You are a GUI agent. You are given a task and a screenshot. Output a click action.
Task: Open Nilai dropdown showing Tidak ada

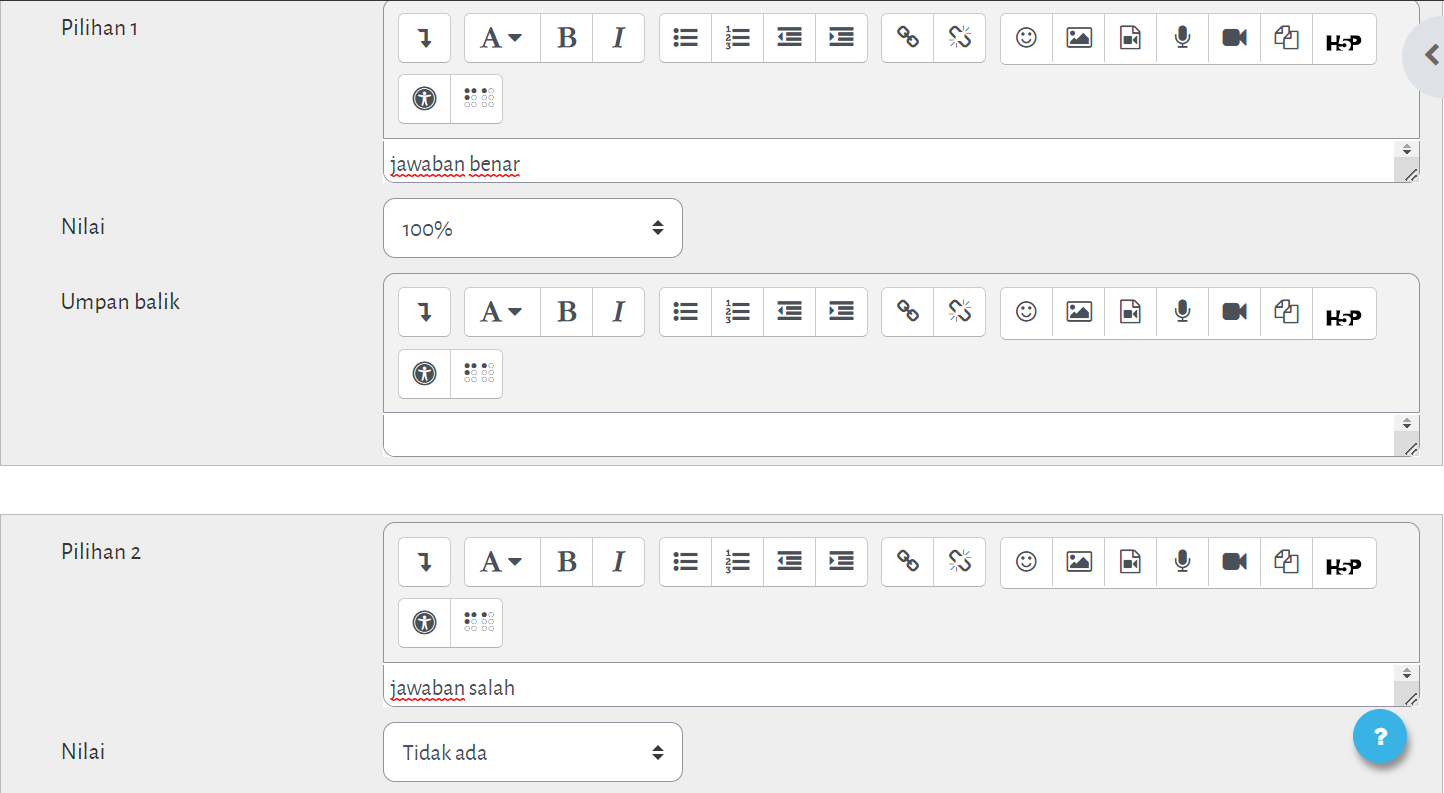pos(532,752)
